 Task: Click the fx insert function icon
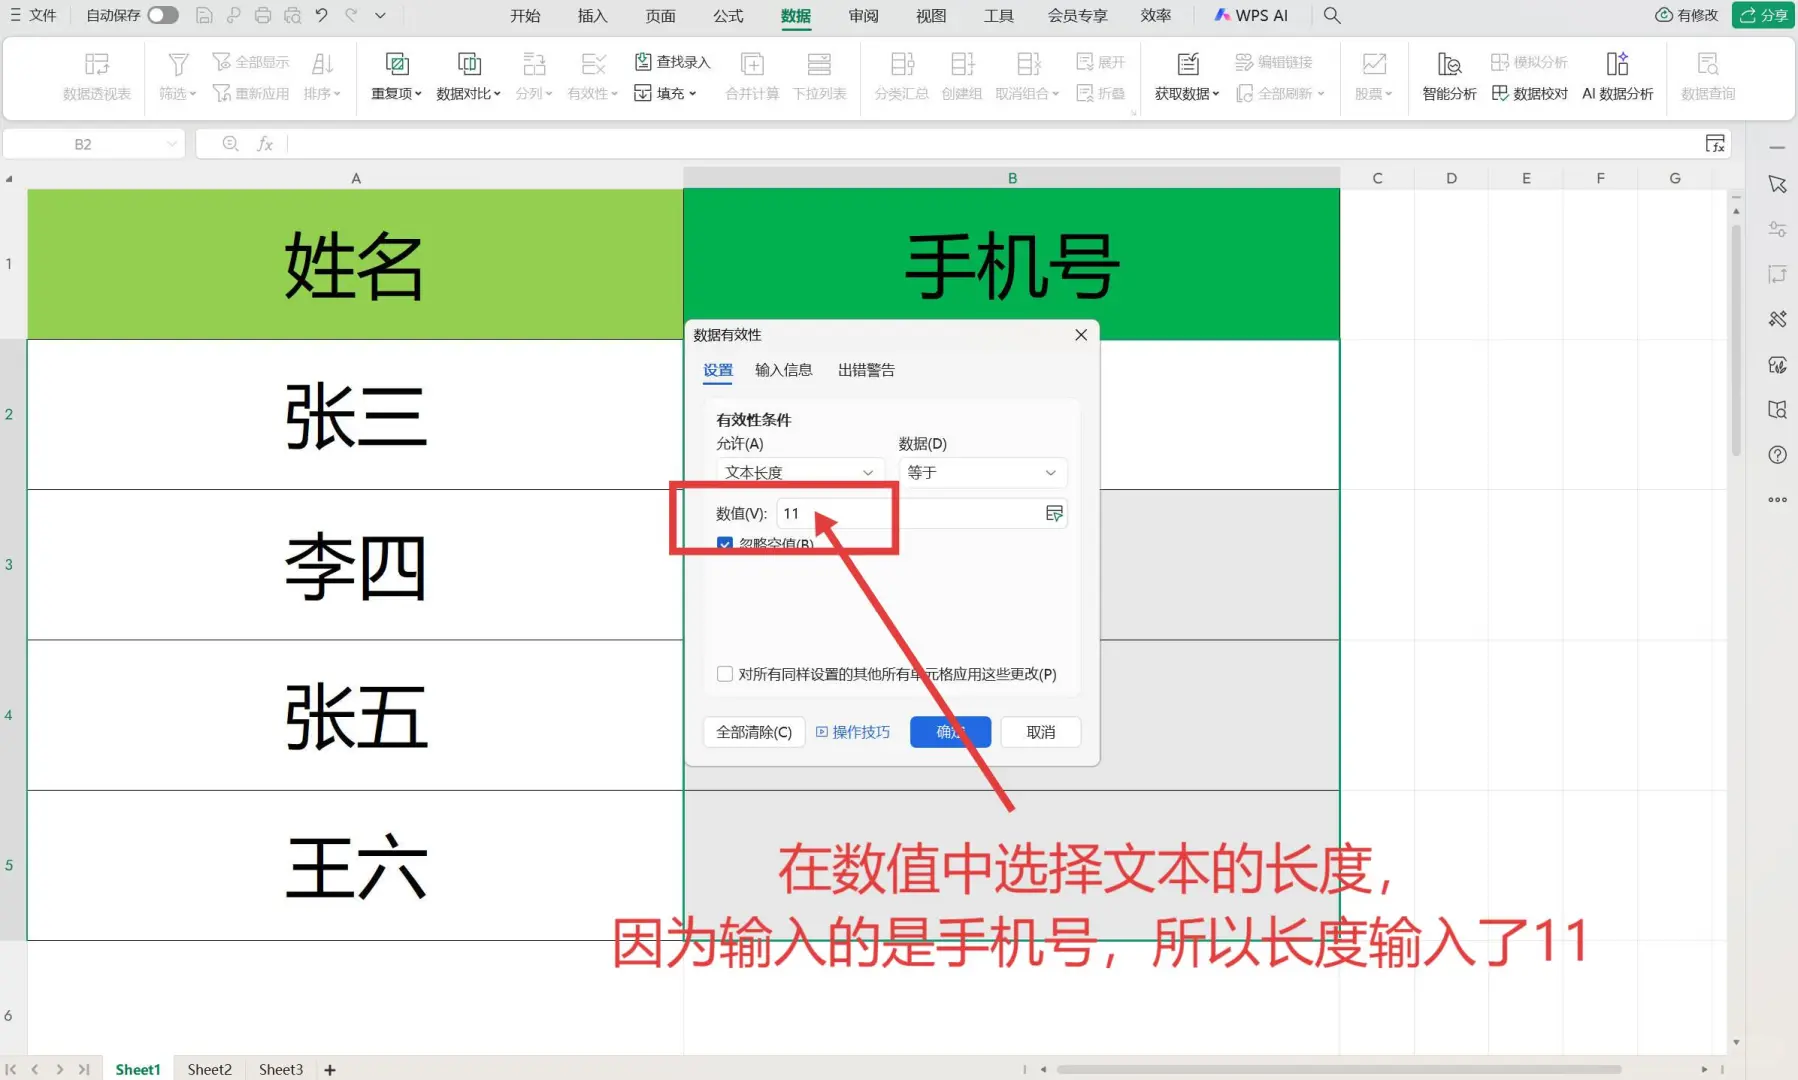(x=265, y=144)
